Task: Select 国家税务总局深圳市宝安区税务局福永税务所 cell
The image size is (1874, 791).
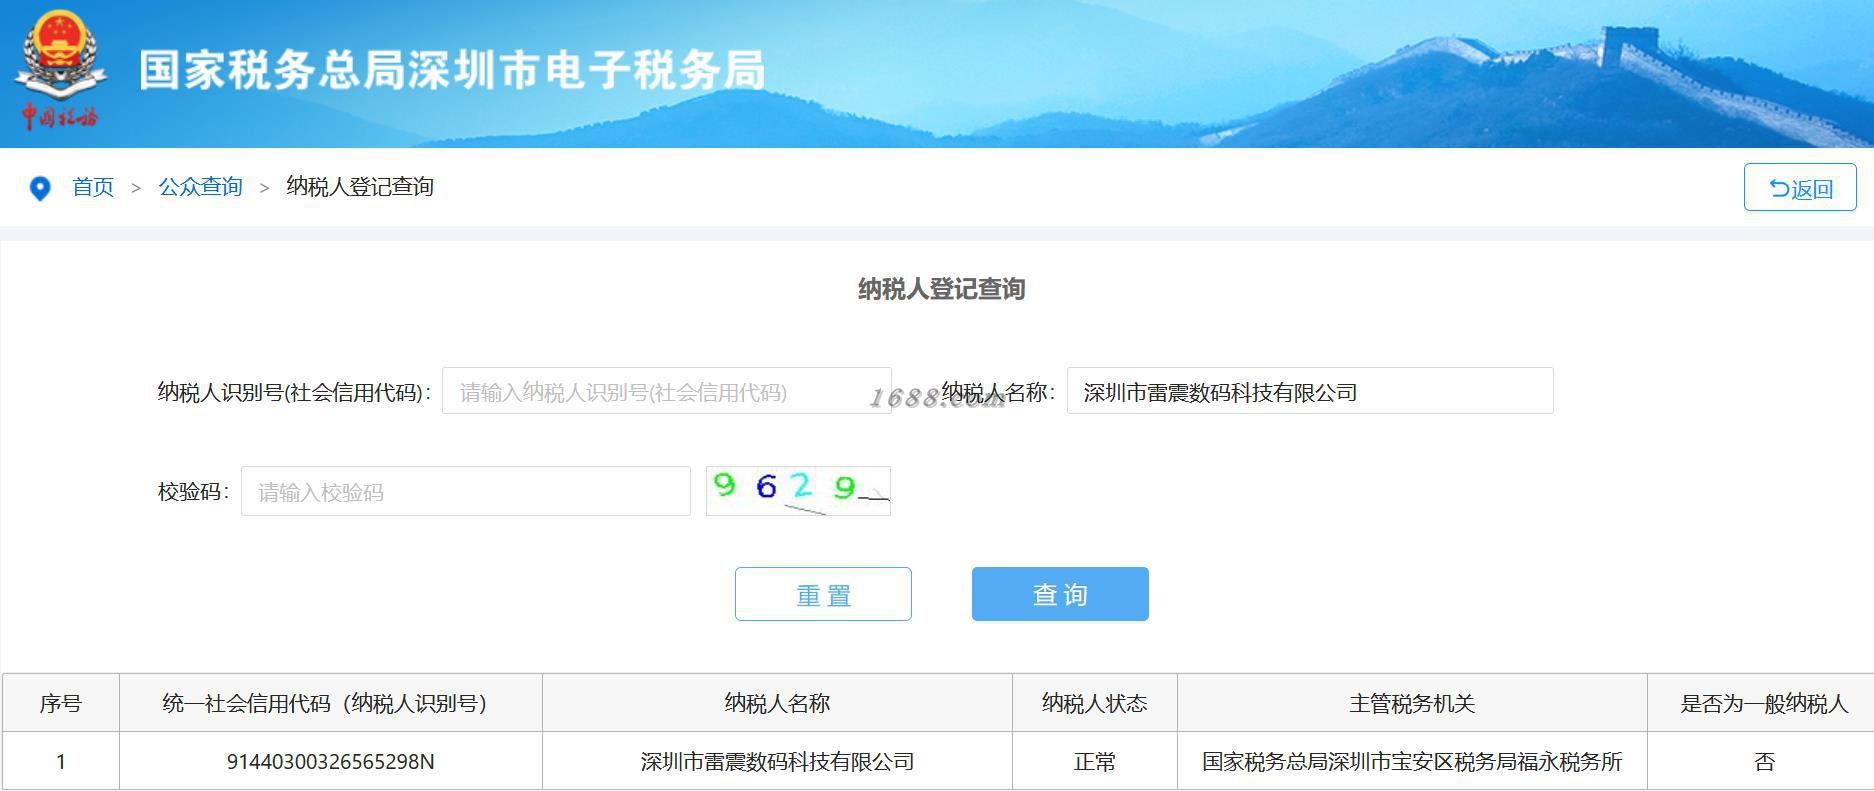Action: 1412,761
